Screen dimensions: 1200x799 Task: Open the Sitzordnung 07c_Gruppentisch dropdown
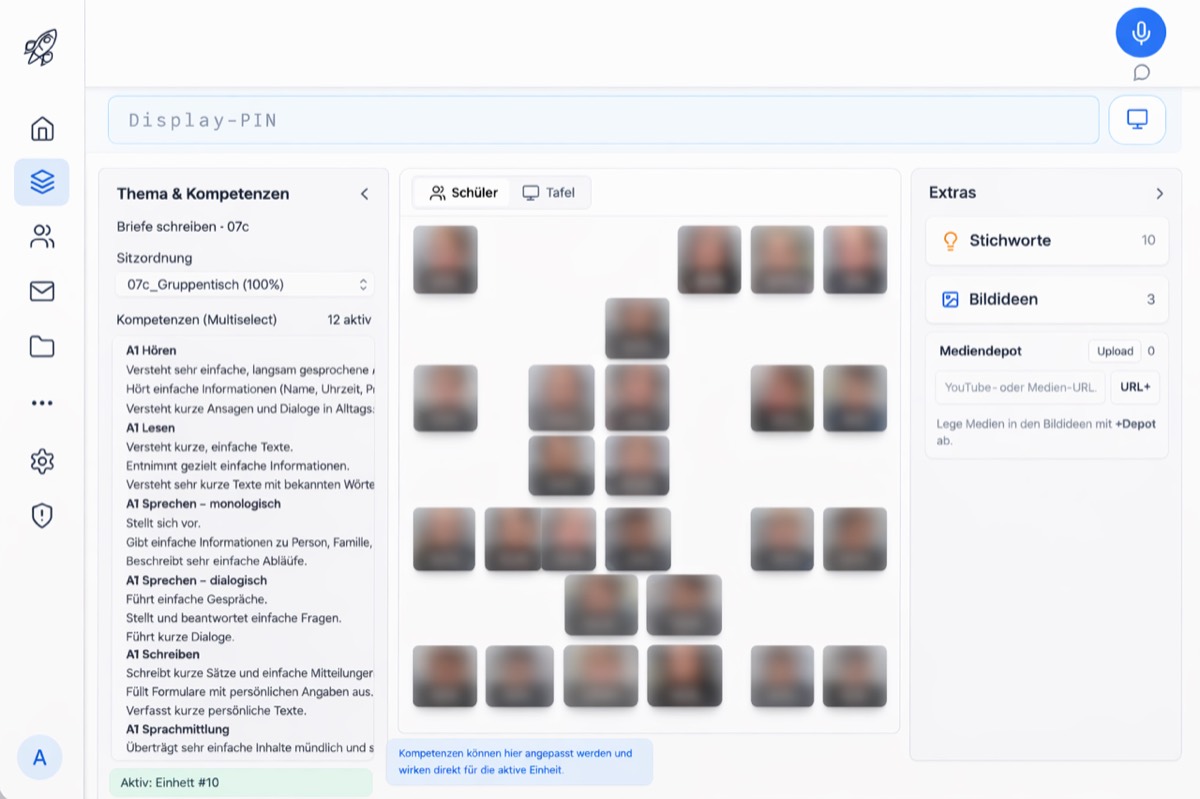point(245,285)
